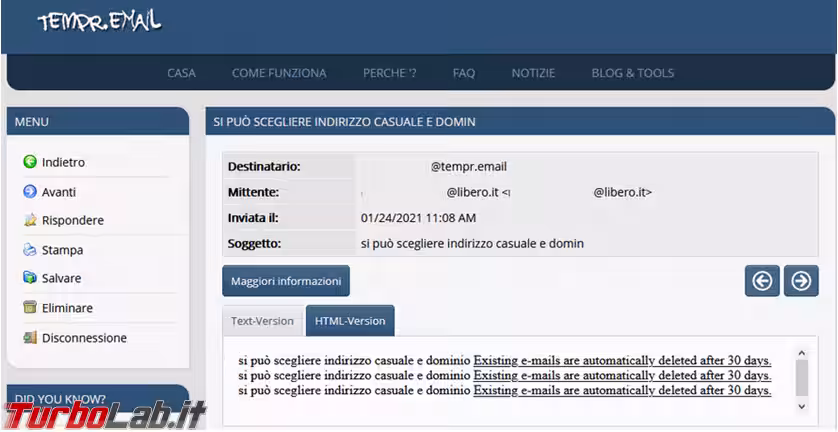This screenshot has width=838, height=432.
Task: Click the Disconnessione menu link
Action: pos(84,338)
